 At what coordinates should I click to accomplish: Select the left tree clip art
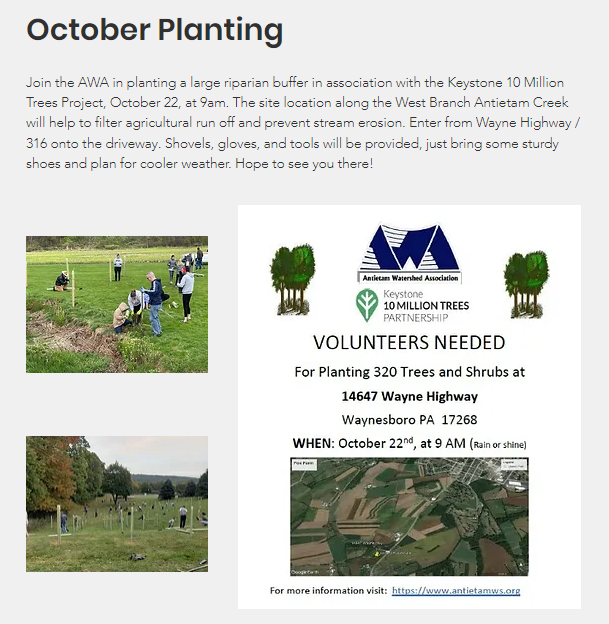(293, 276)
